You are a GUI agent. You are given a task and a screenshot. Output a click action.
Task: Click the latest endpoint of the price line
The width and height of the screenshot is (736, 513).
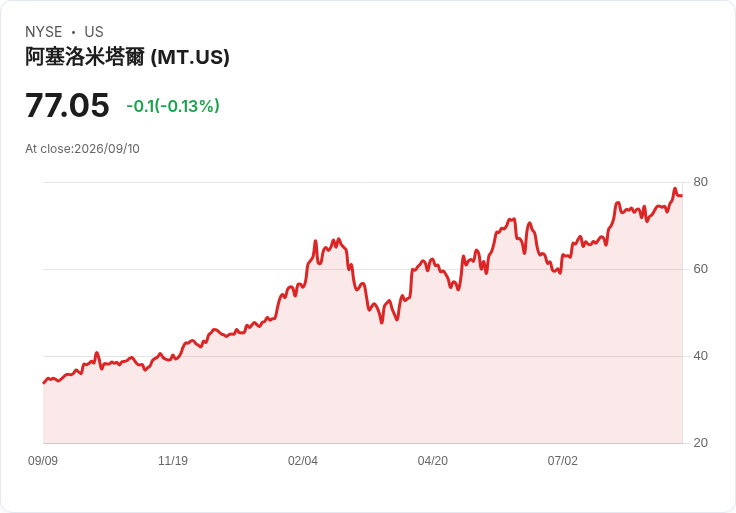682,195
